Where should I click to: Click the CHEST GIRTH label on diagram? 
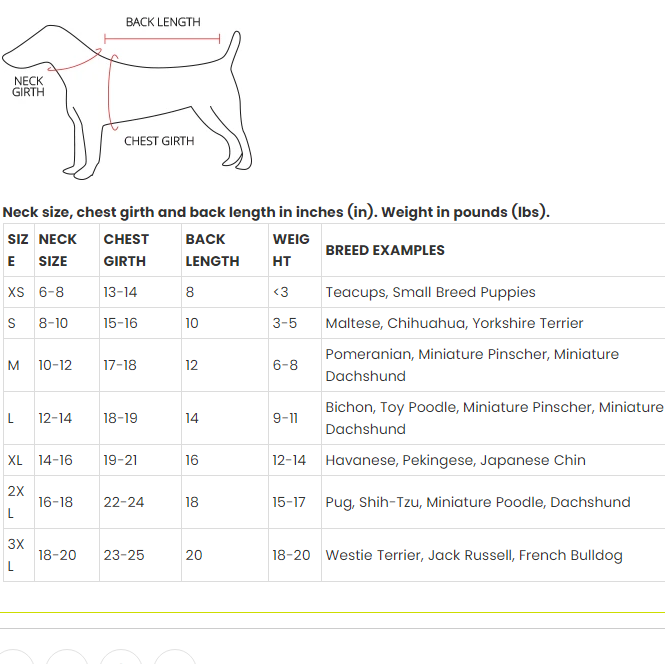[x=159, y=141]
